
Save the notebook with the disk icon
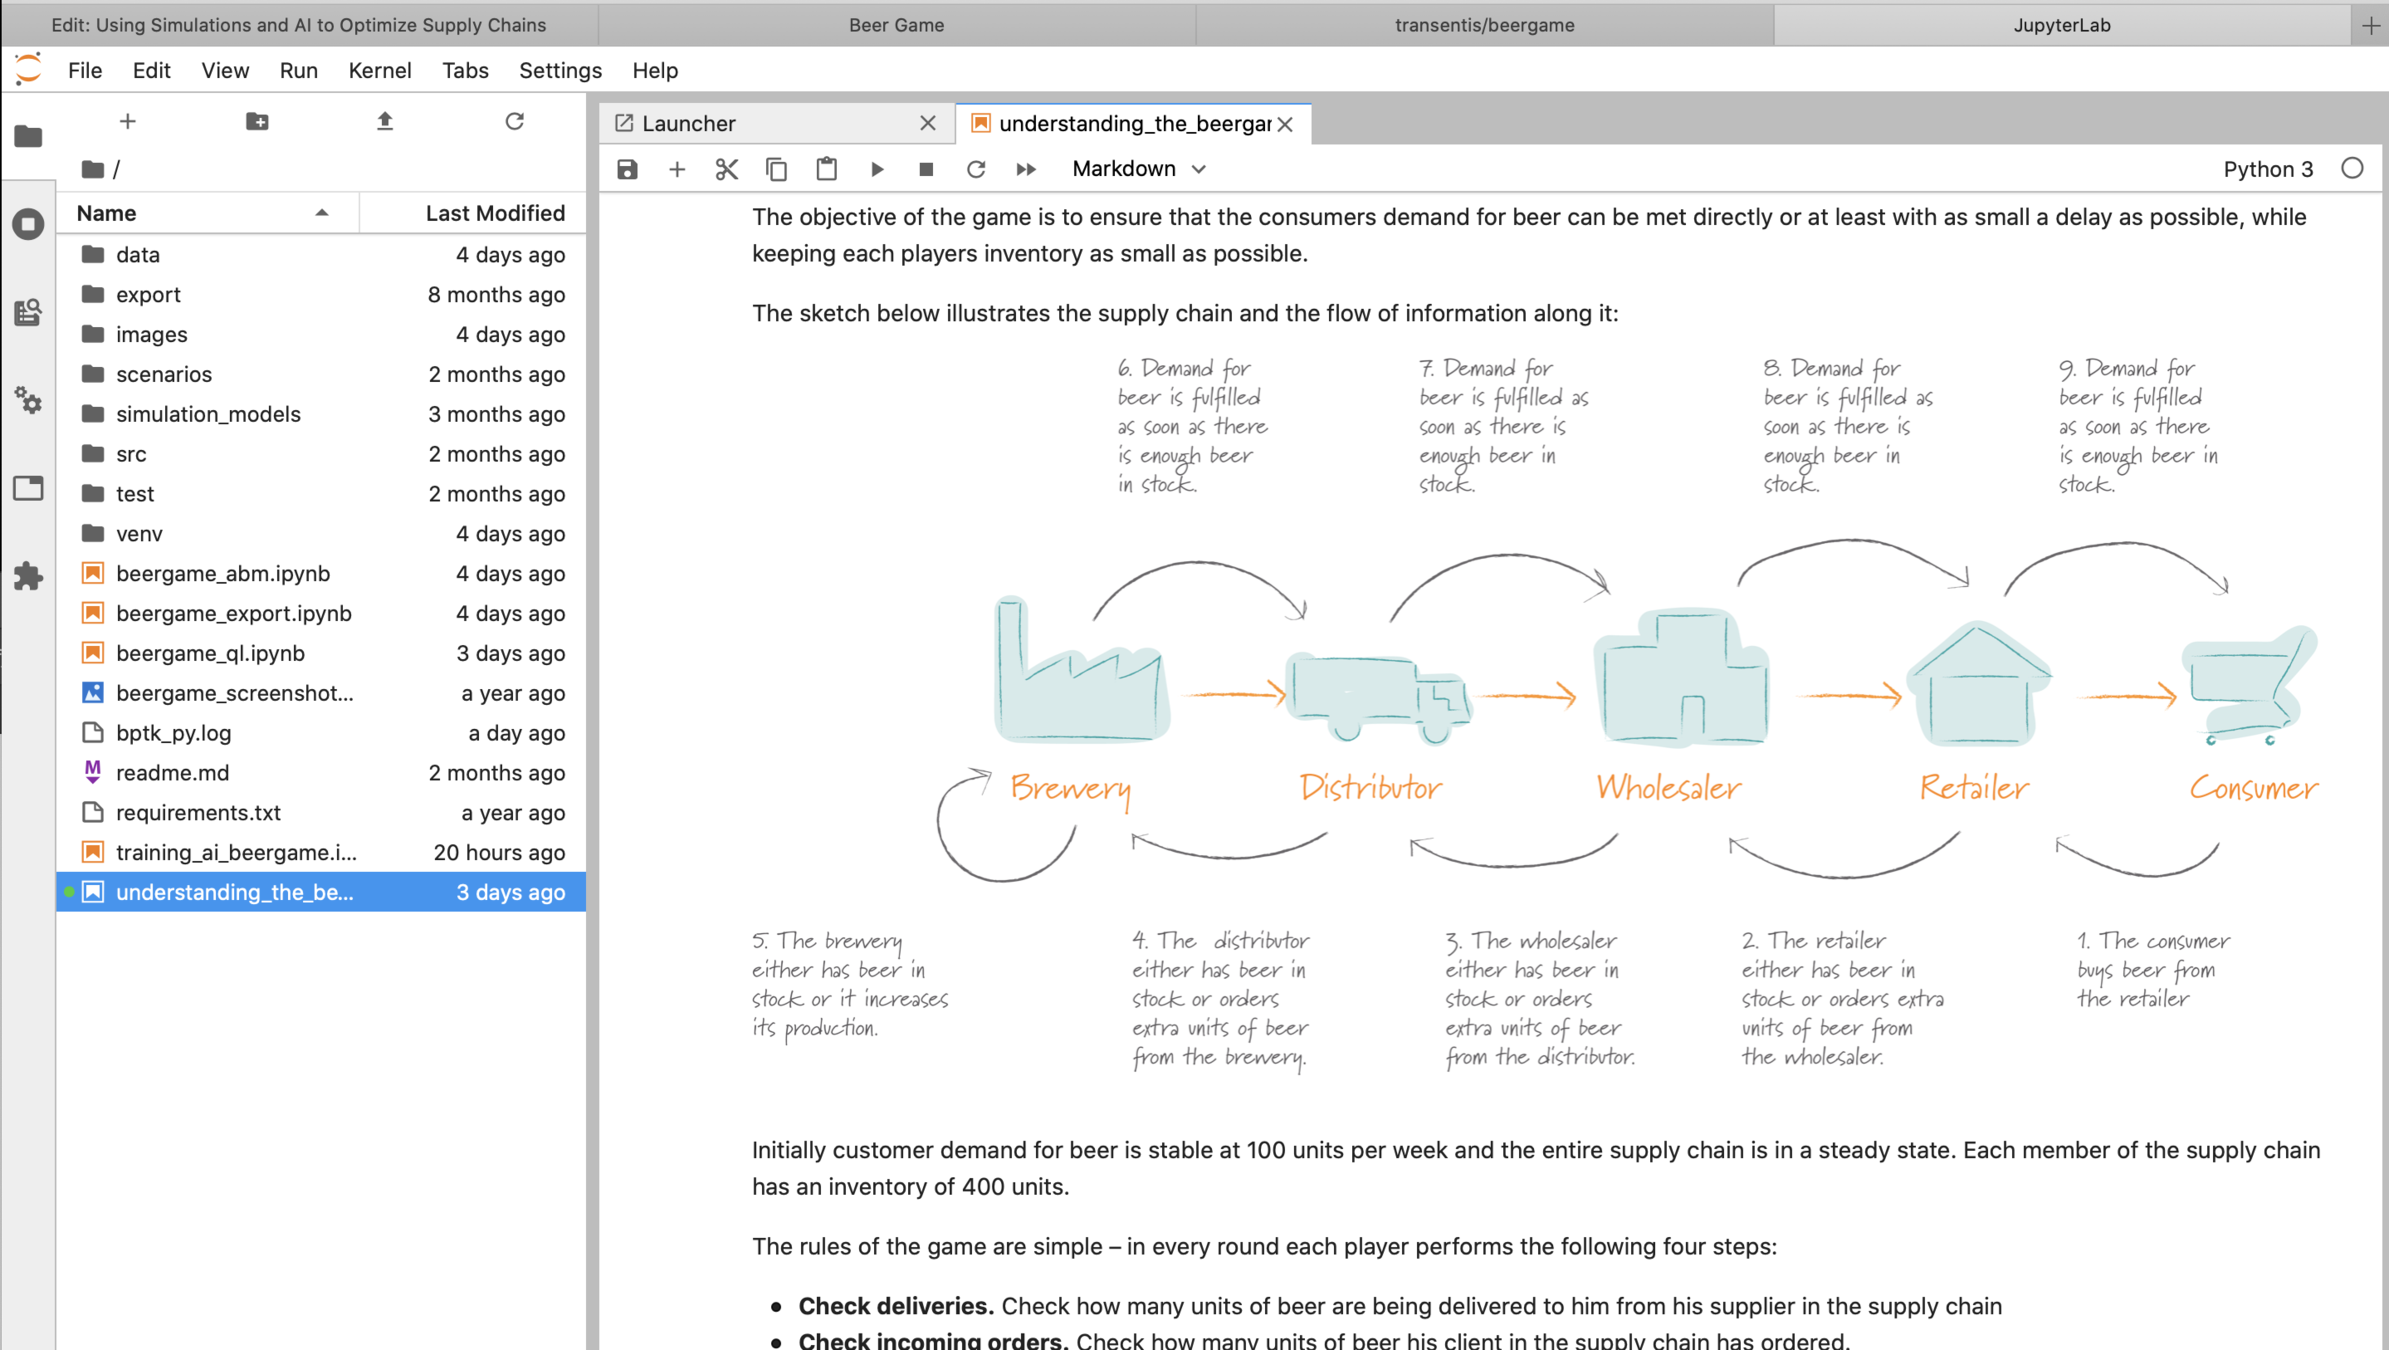pos(627,169)
